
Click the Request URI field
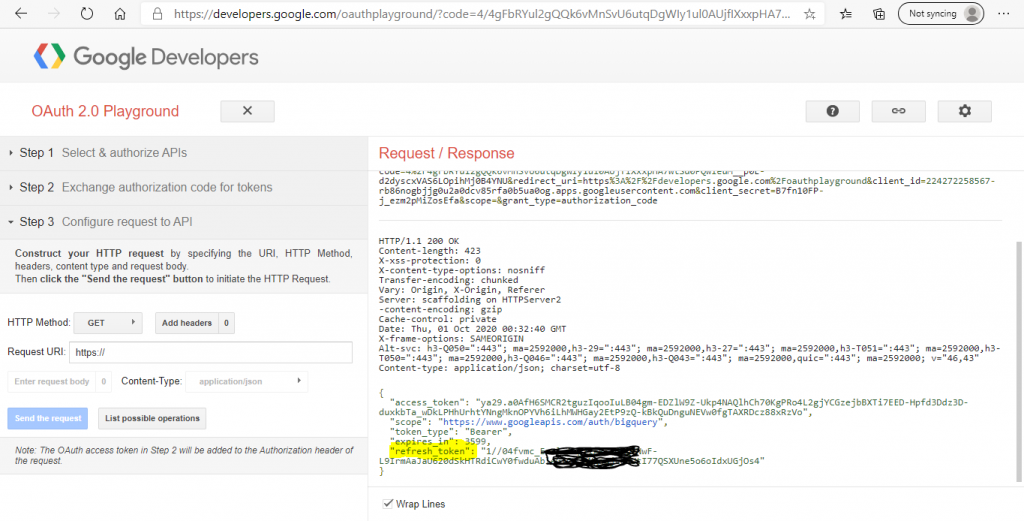[211, 353]
